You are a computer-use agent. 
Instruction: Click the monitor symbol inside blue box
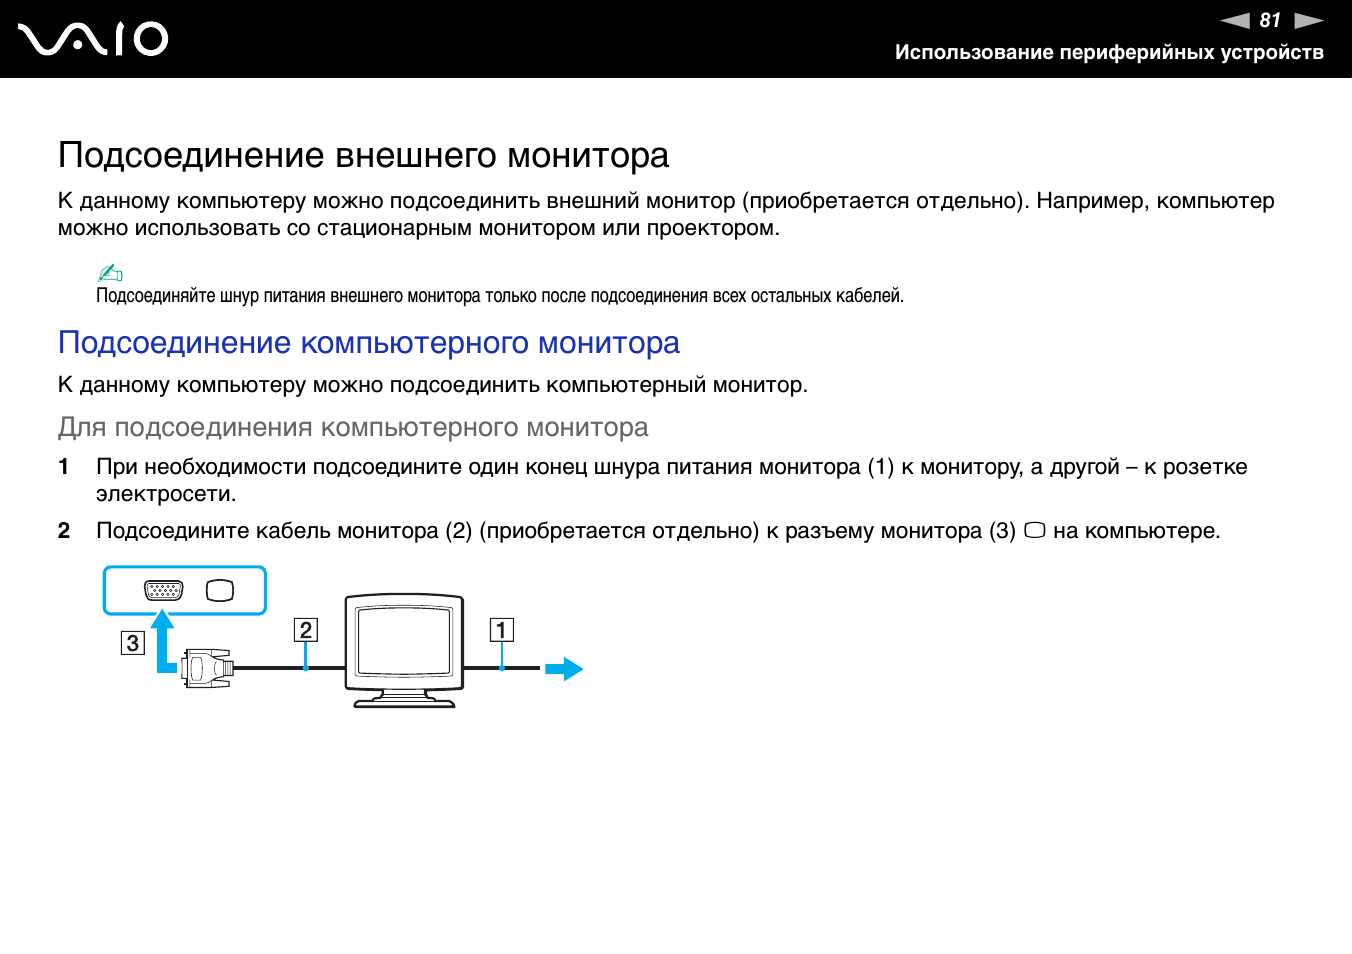[x=220, y=590]
